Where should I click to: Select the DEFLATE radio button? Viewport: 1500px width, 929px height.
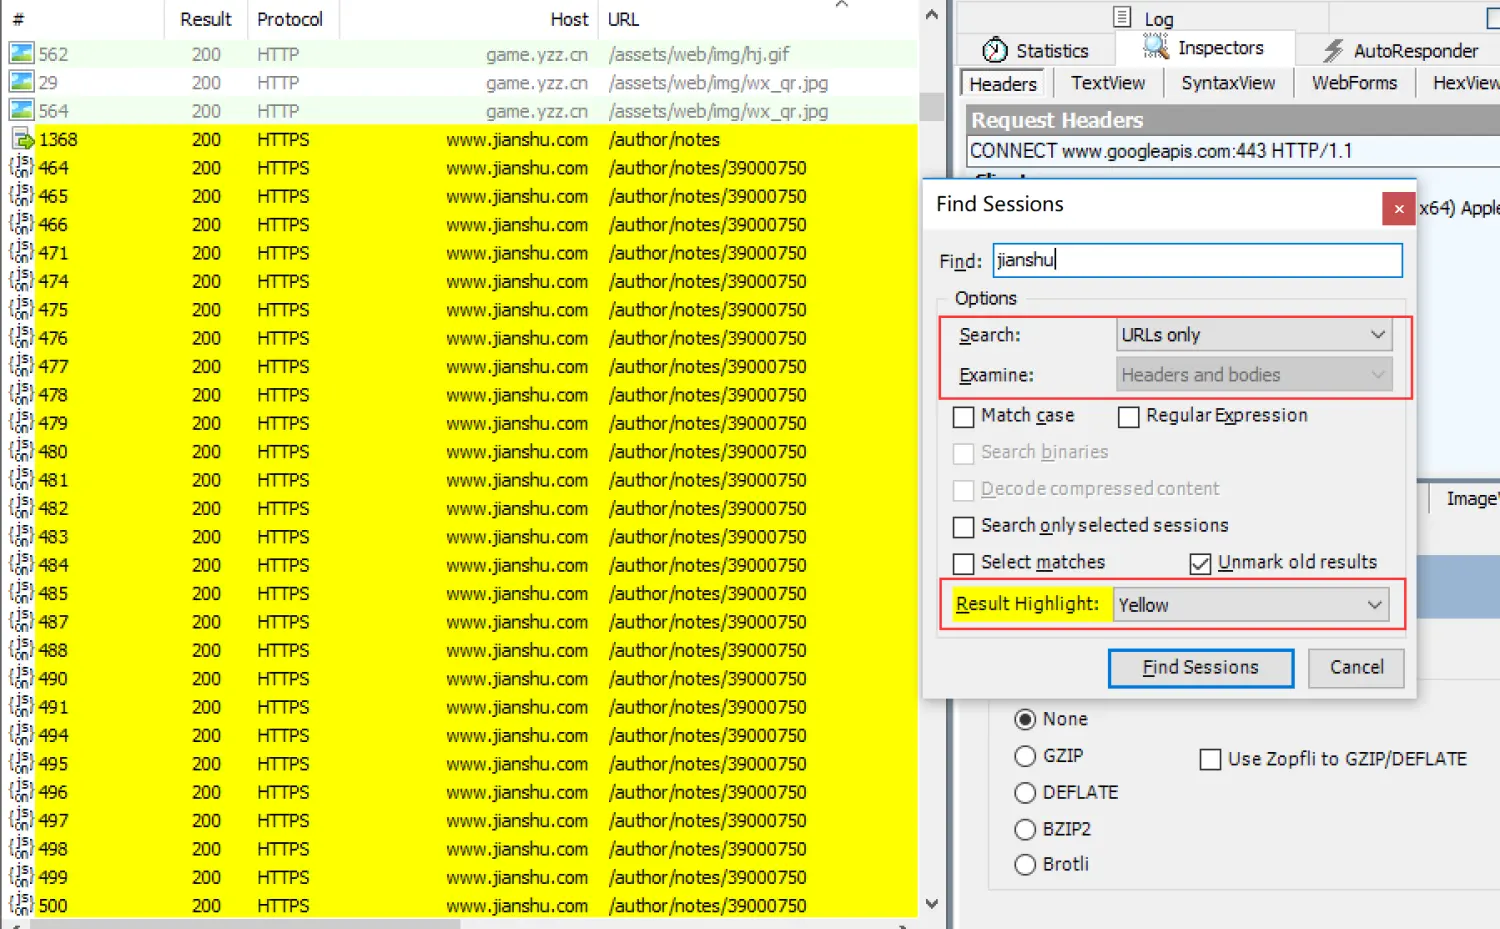point(1025,793)
